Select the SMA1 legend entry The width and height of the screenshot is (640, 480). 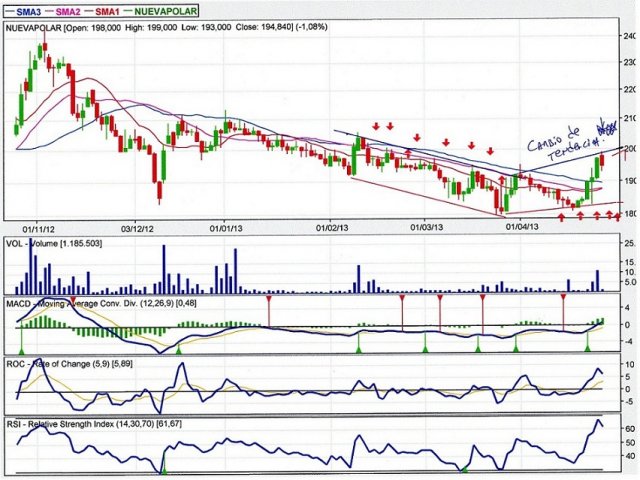(101, 11)
